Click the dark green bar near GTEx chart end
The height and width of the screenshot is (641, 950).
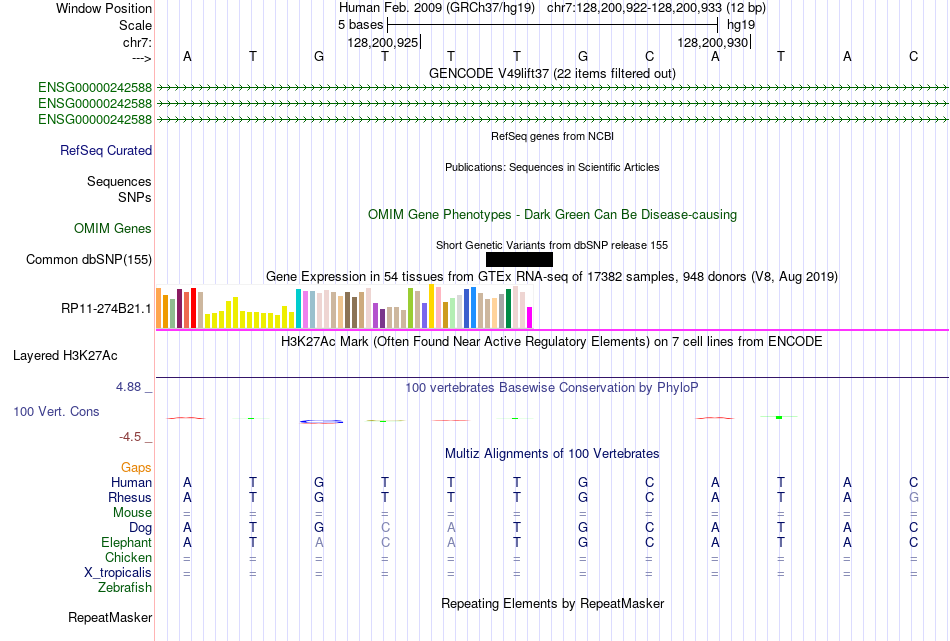508,308
